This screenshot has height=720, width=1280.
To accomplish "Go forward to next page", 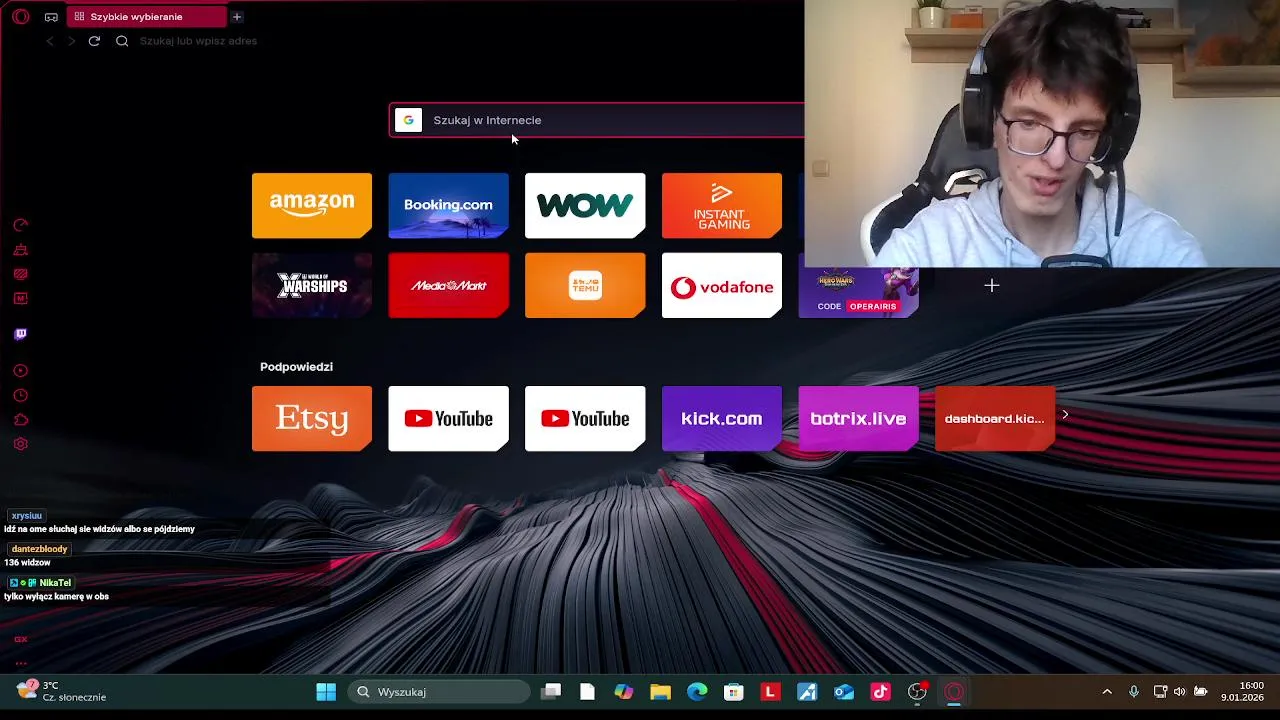I will pyautogui.click(x=72, y=41).
